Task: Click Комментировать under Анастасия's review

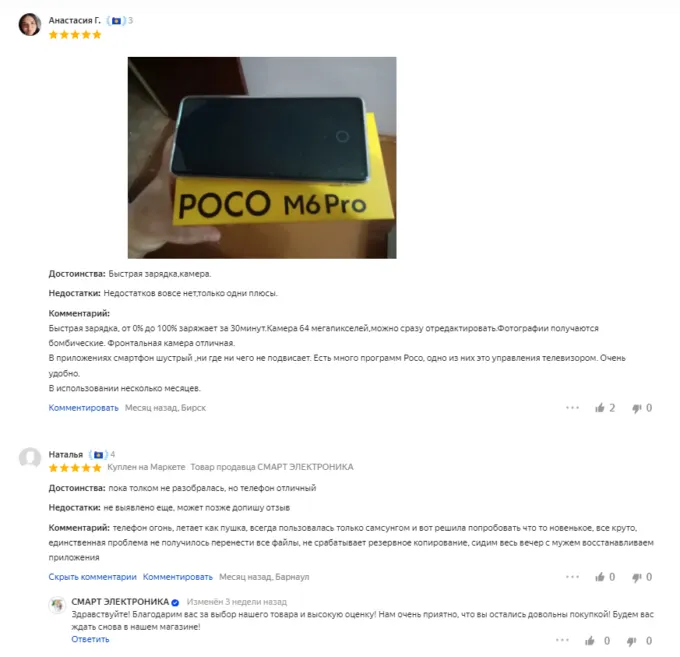Action: [83, 408]
